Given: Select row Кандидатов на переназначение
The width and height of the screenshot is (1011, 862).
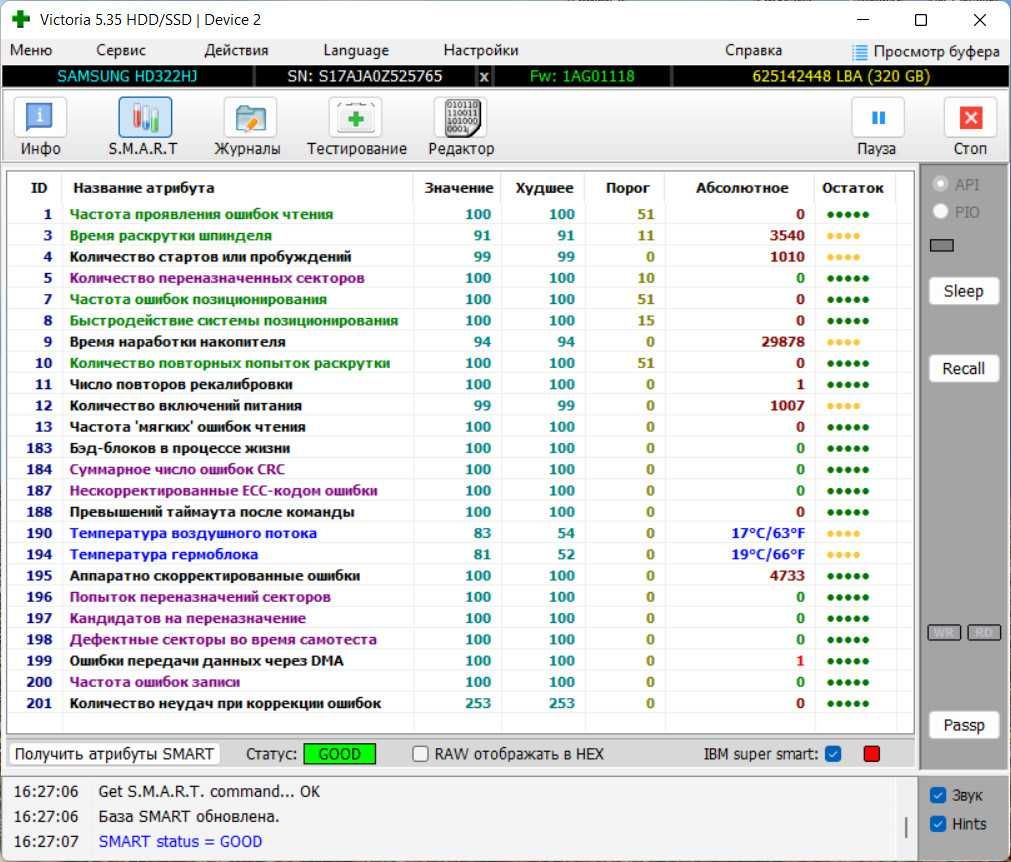Looking at the screenshot, I should (x=460, y=618).
